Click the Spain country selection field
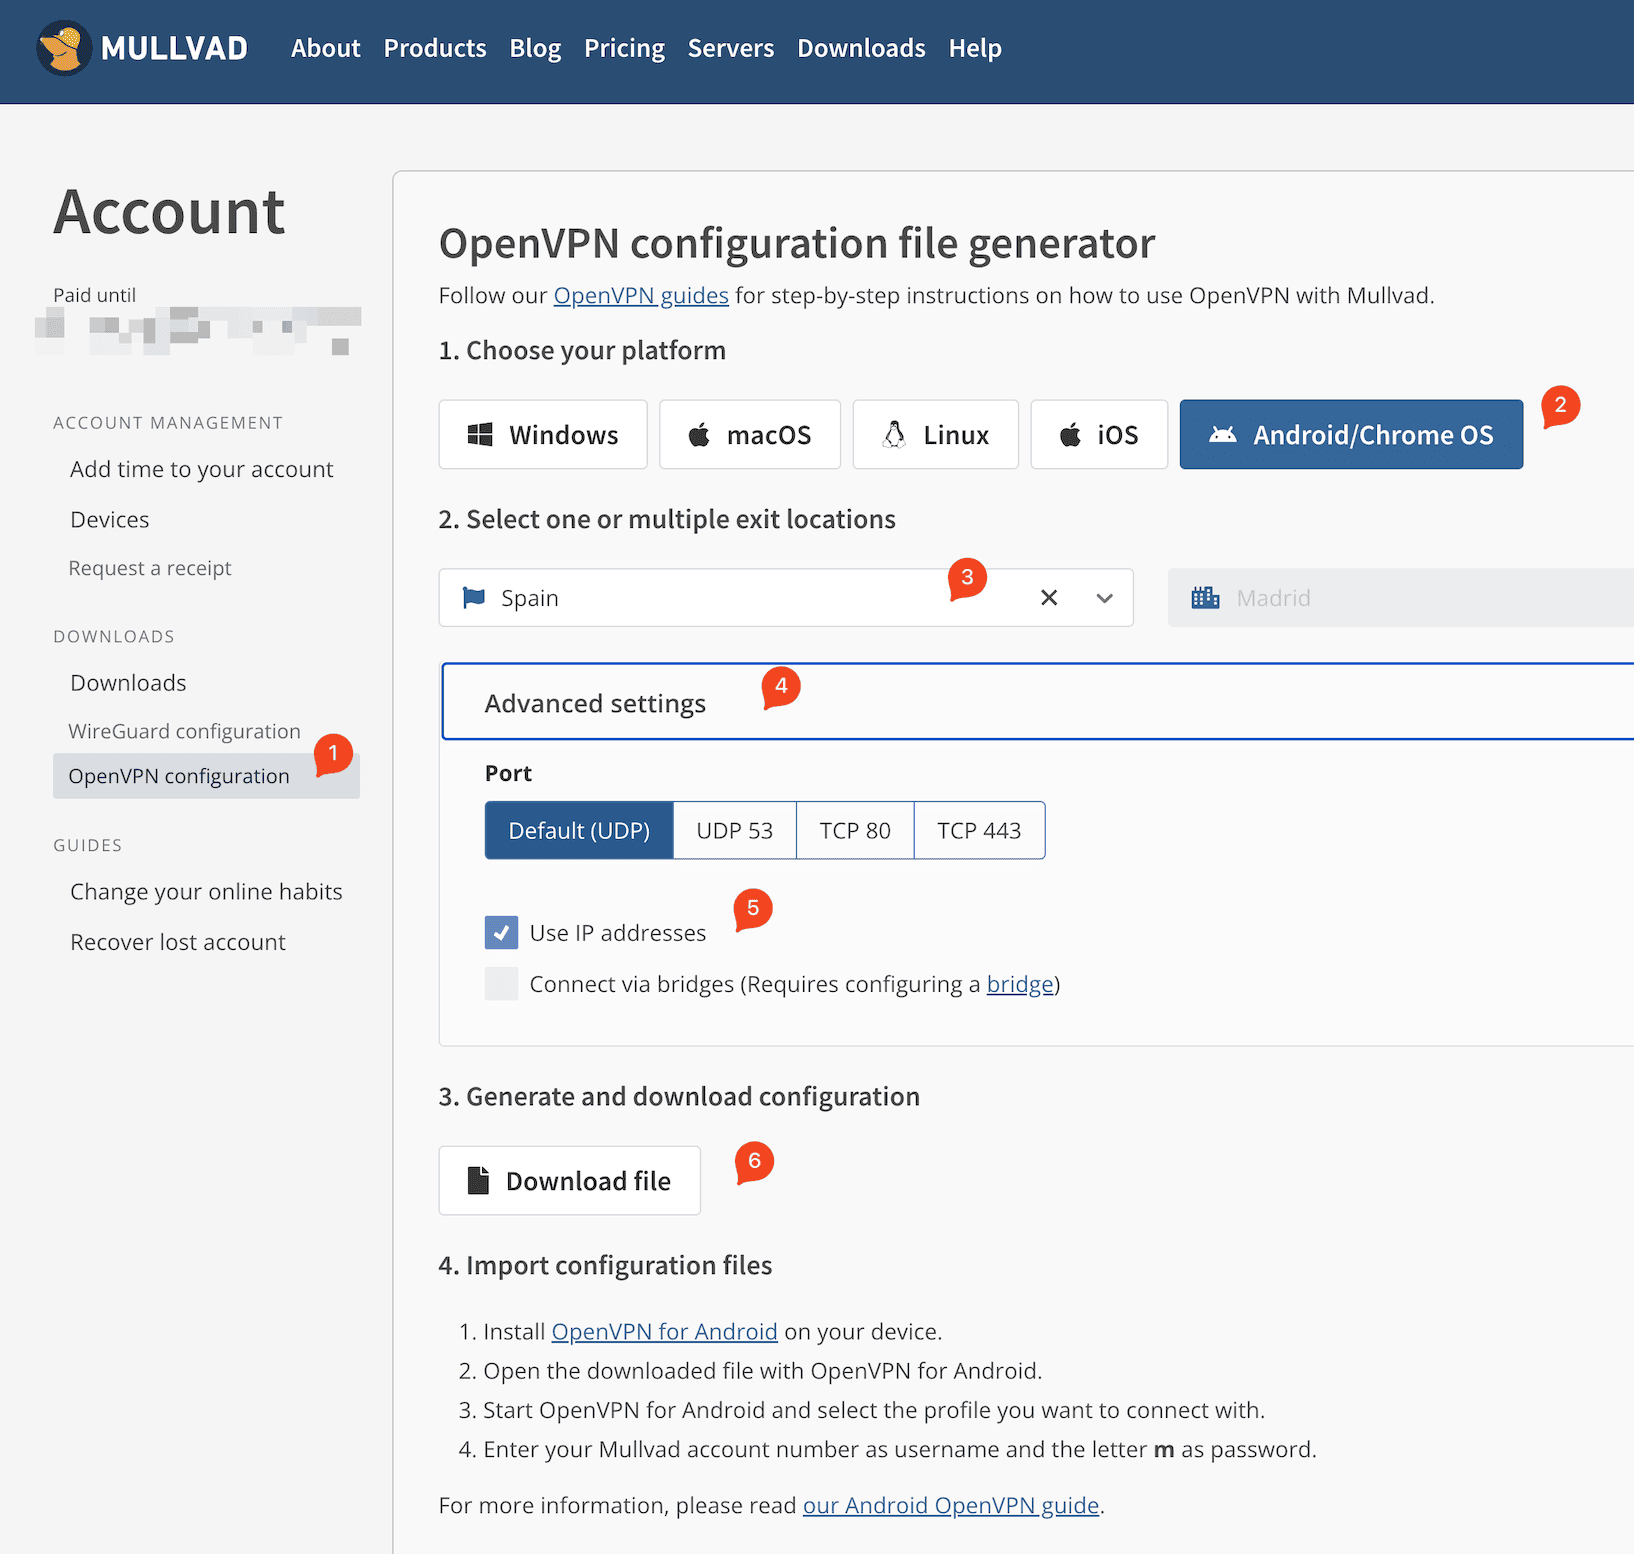The width and height of the screenshot is (1634, 1554). click(x=786, y=598)
